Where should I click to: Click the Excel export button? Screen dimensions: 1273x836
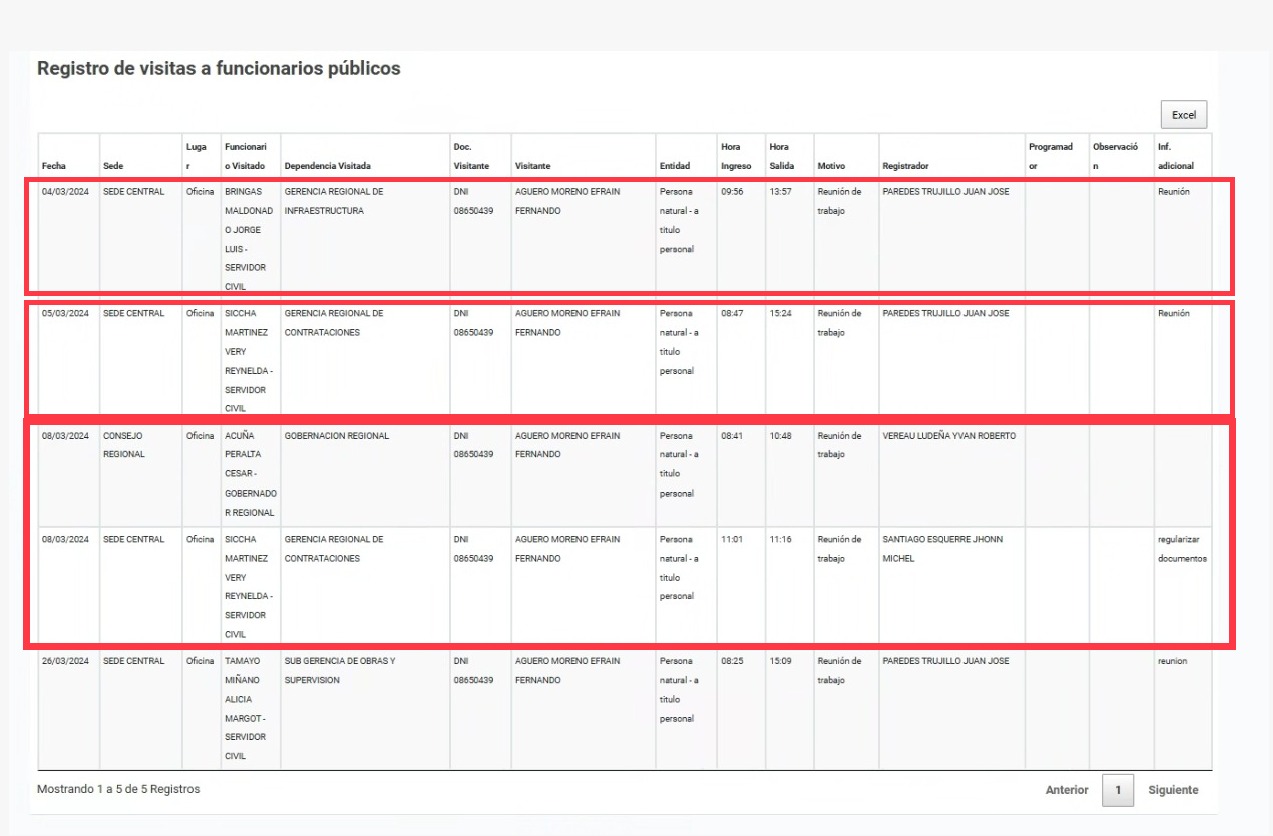(x=1184, y=115)
